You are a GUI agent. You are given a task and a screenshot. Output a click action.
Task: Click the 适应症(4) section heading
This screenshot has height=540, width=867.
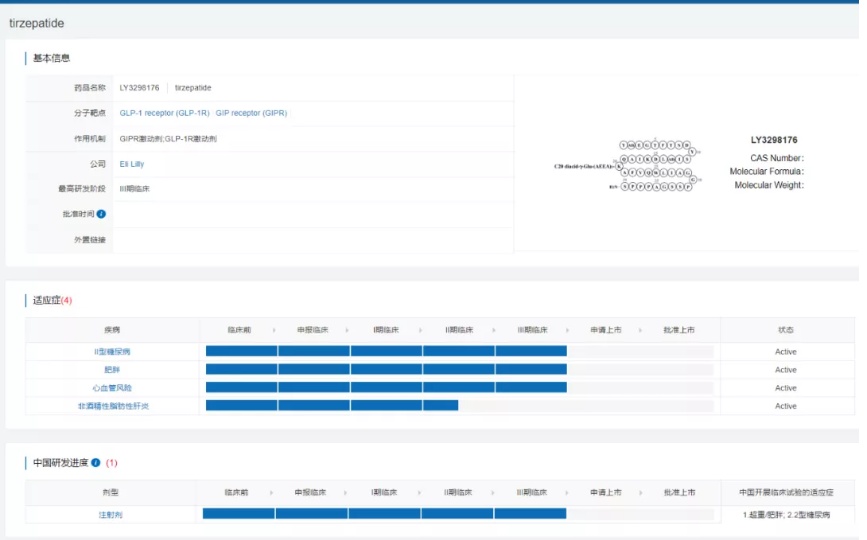click(x=52, y=300)
